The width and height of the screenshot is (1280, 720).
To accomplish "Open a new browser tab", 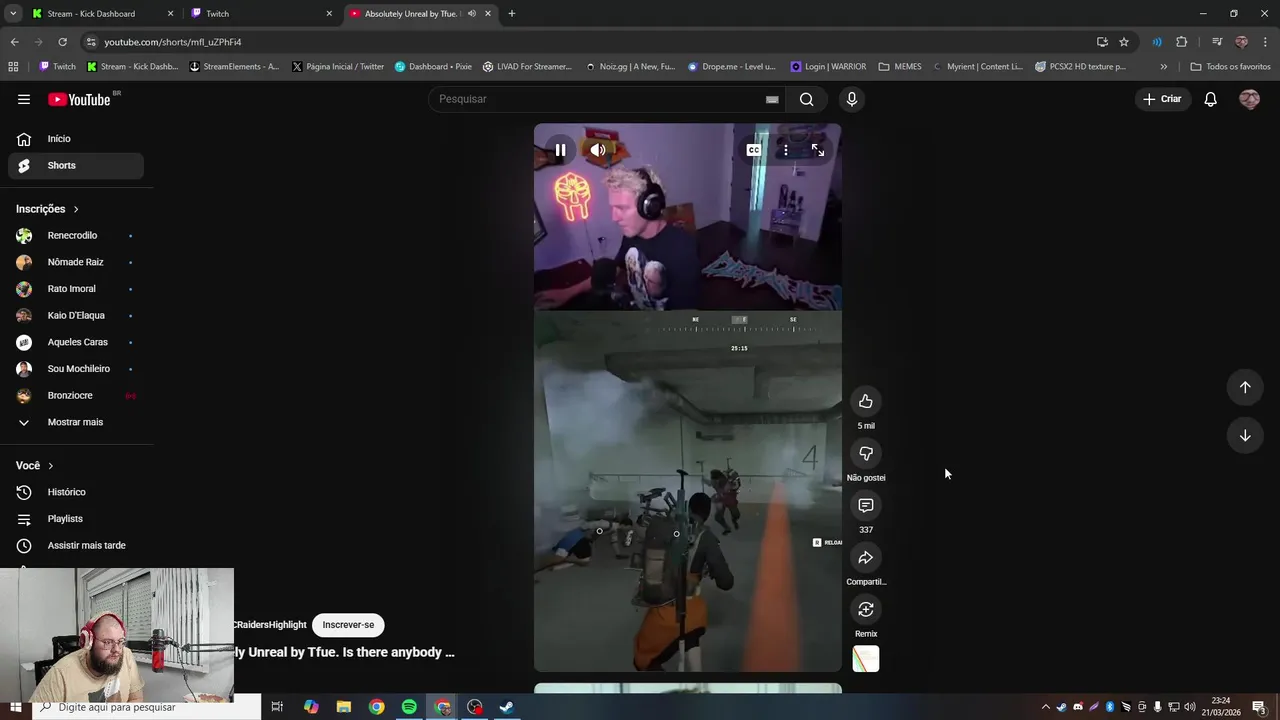I will pos(512,14).
